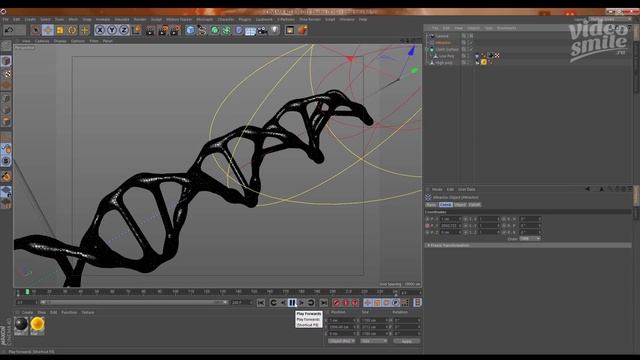Toggle X axis lock
Screen dimensions: 640x360
coord(100,30)
